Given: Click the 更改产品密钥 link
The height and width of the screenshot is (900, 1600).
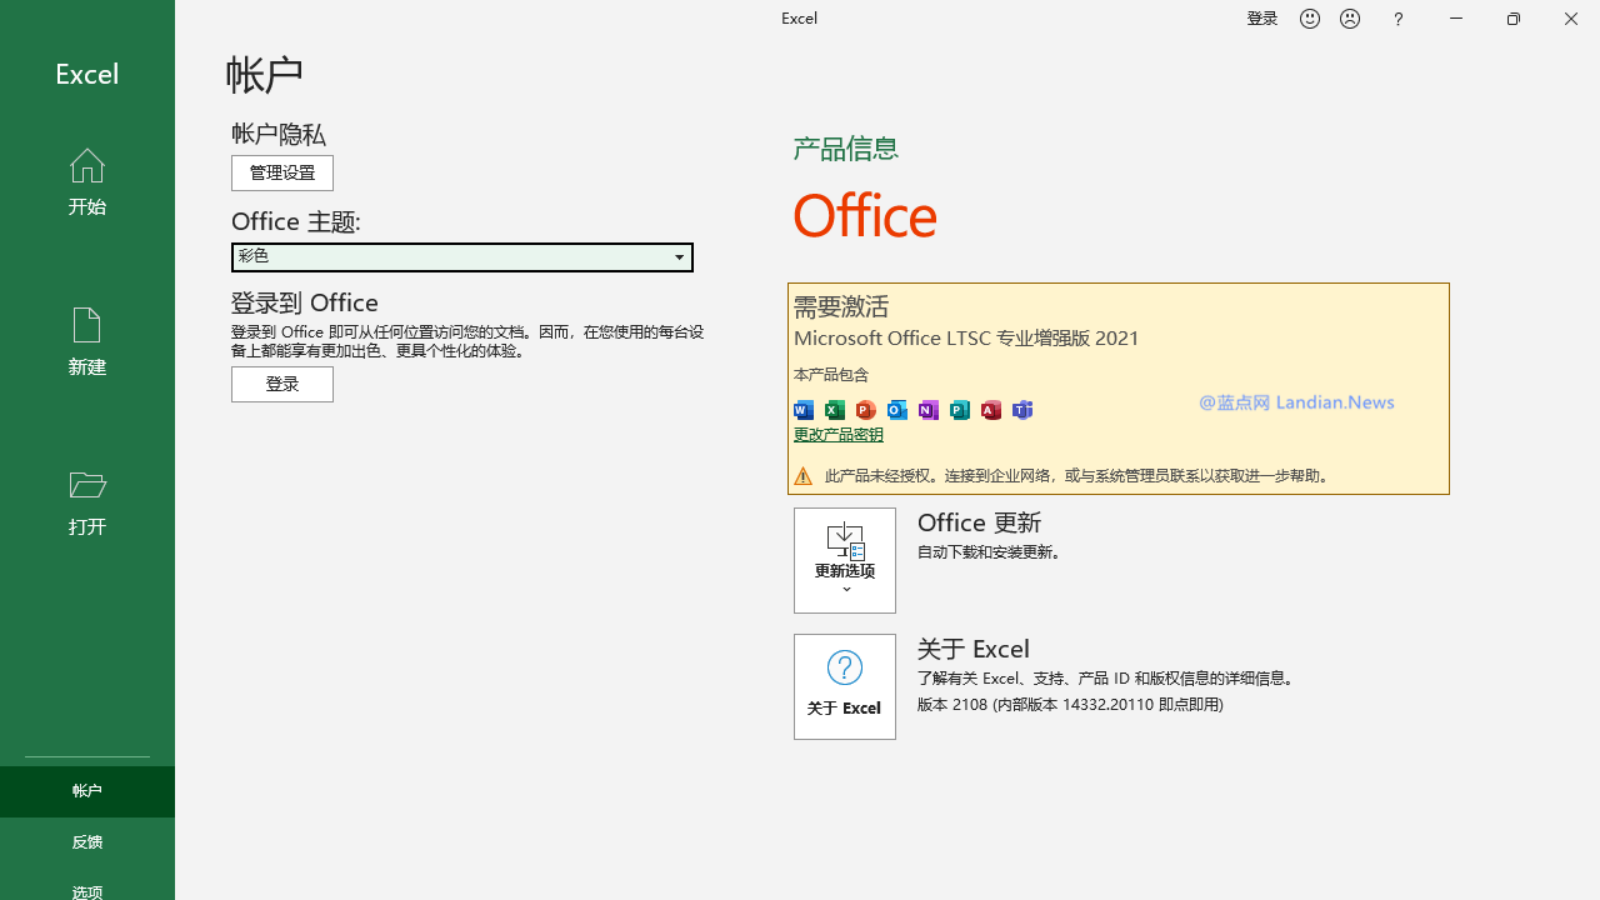Looking at the screenshot, I should 838,435.
